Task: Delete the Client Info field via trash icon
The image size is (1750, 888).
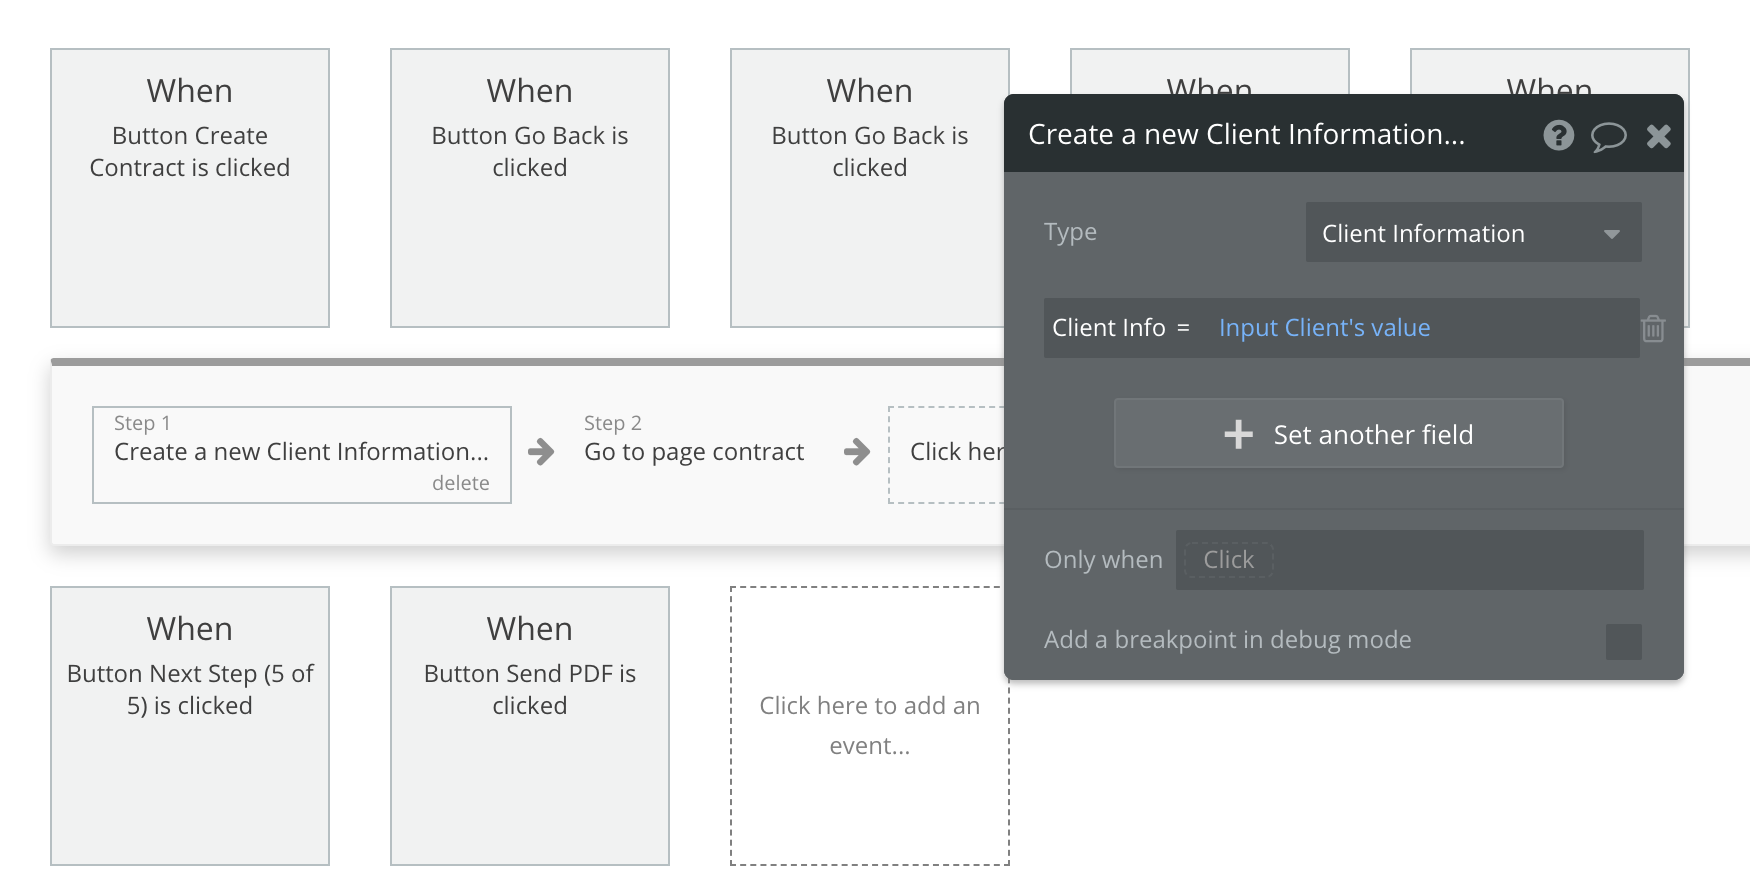Action: (1653, 328)
